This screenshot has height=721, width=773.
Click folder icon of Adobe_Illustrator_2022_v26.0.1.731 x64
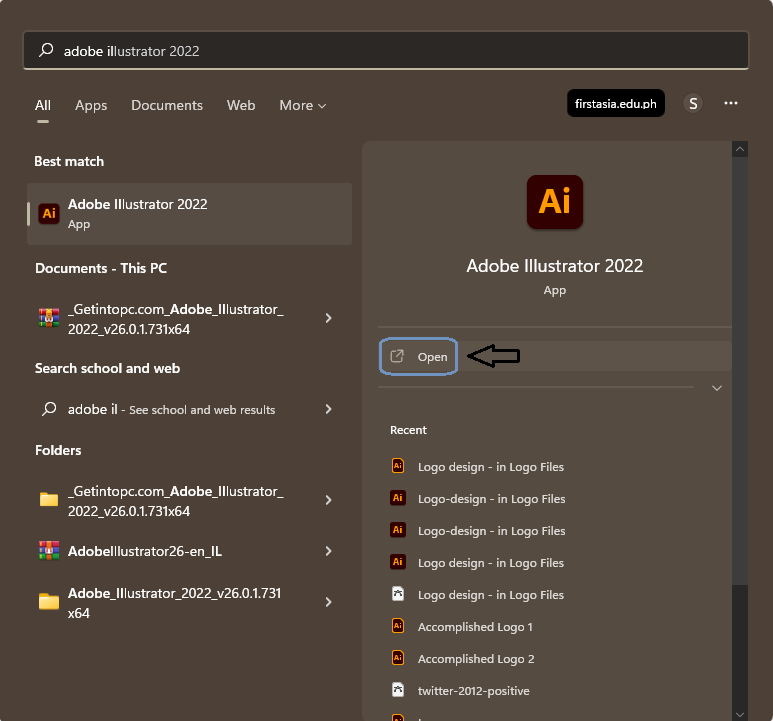(x=49, y=602)
